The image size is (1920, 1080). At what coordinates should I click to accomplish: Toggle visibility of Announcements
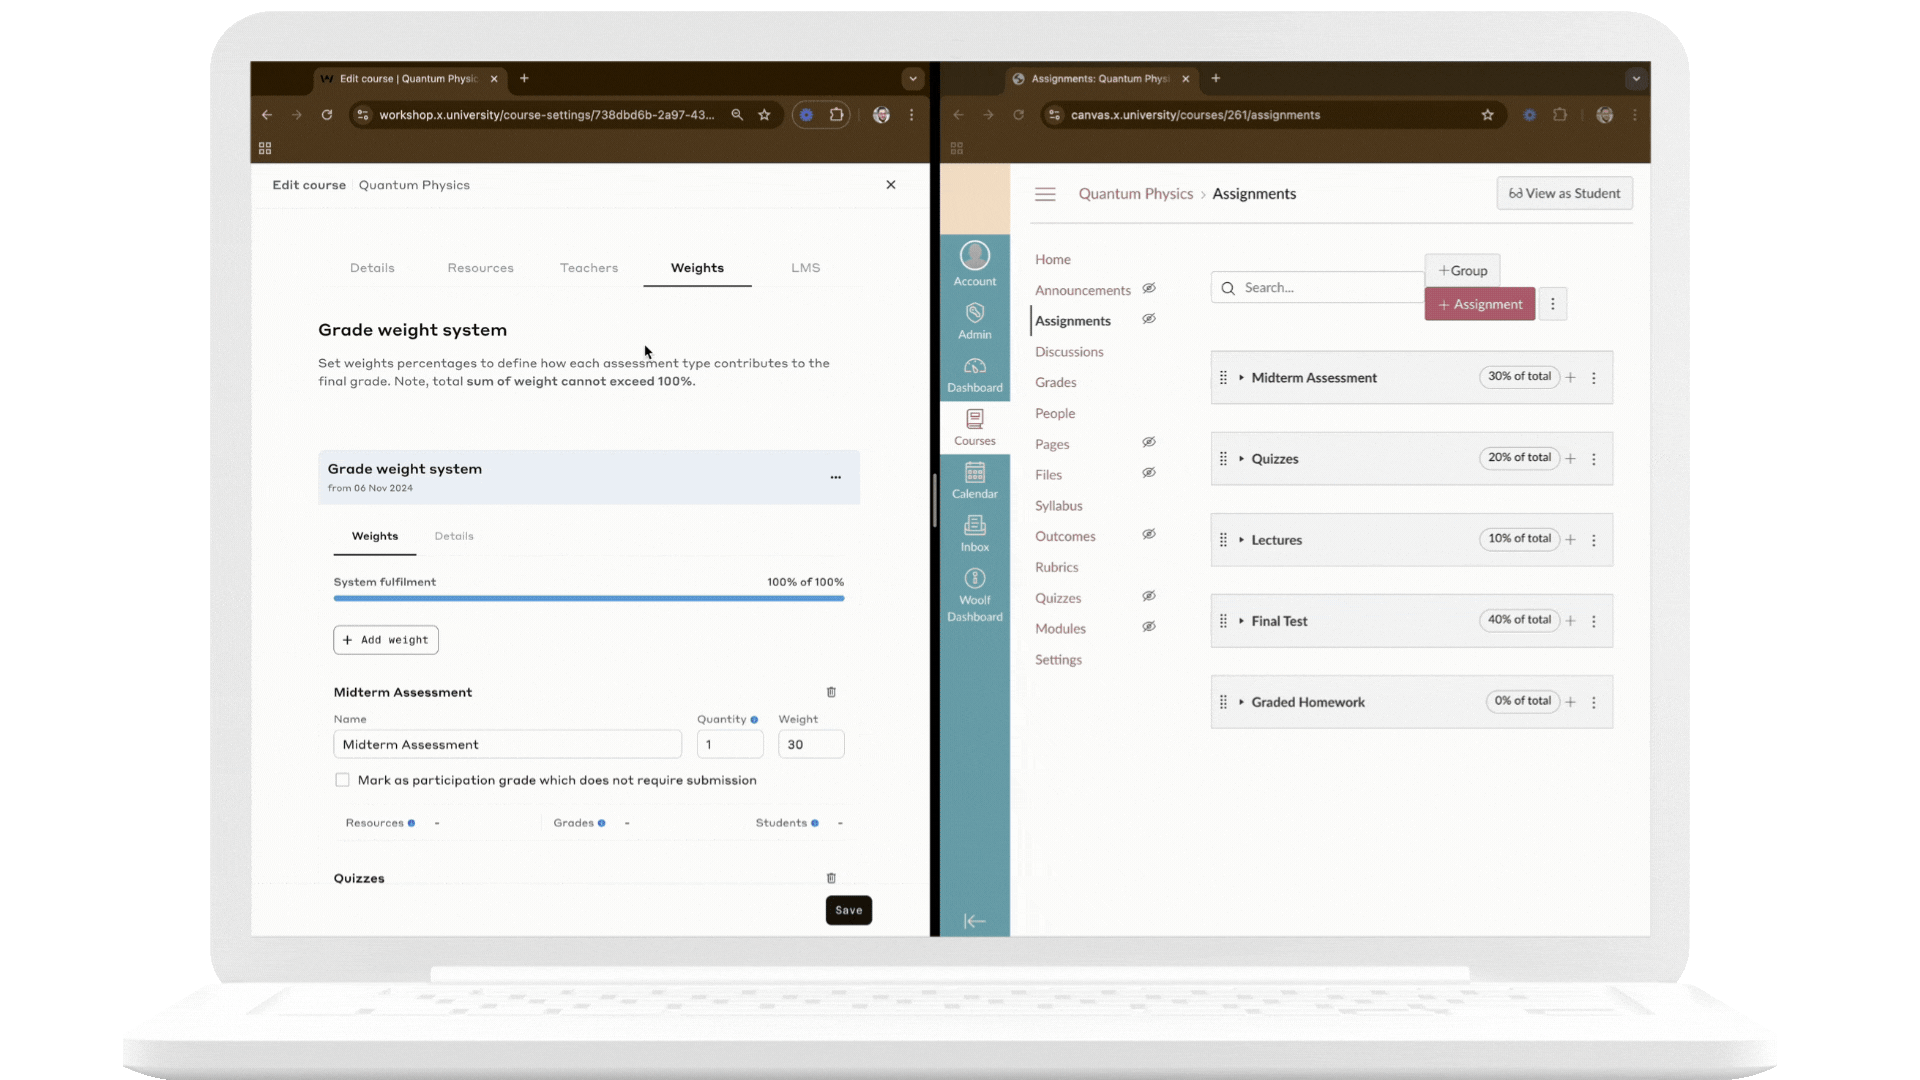click(1149, 288)
